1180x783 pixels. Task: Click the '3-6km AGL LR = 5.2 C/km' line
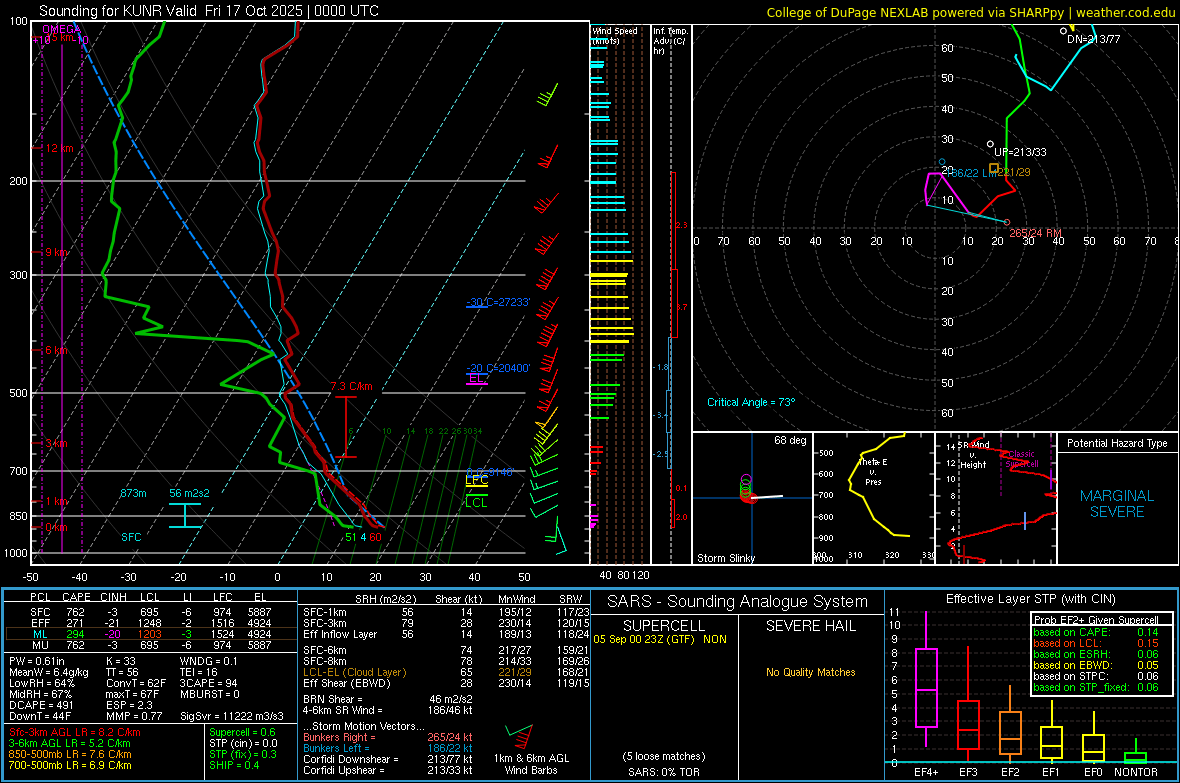[x=69, y=743]
